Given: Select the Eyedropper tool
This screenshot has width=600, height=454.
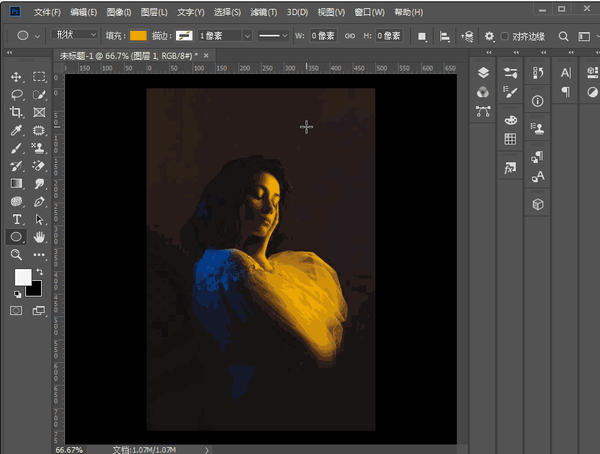Looking at the screenshot, I should pyautogui.click(x=16, y=131).
